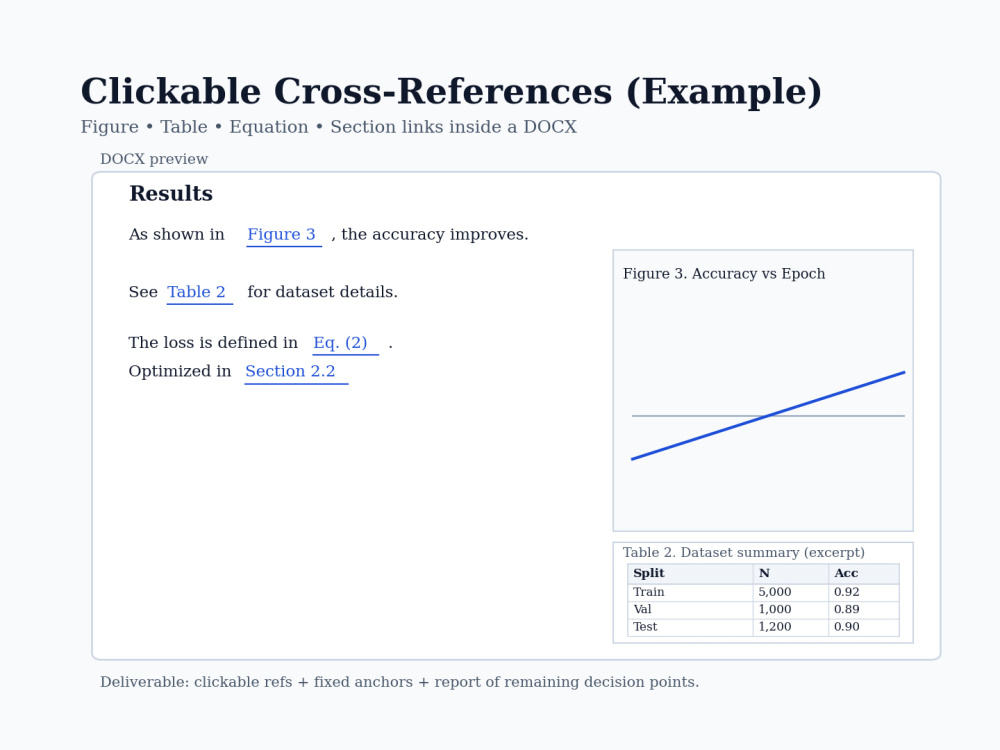
Task: Click the Deliverable note at bottom
Action: (399, 682)
